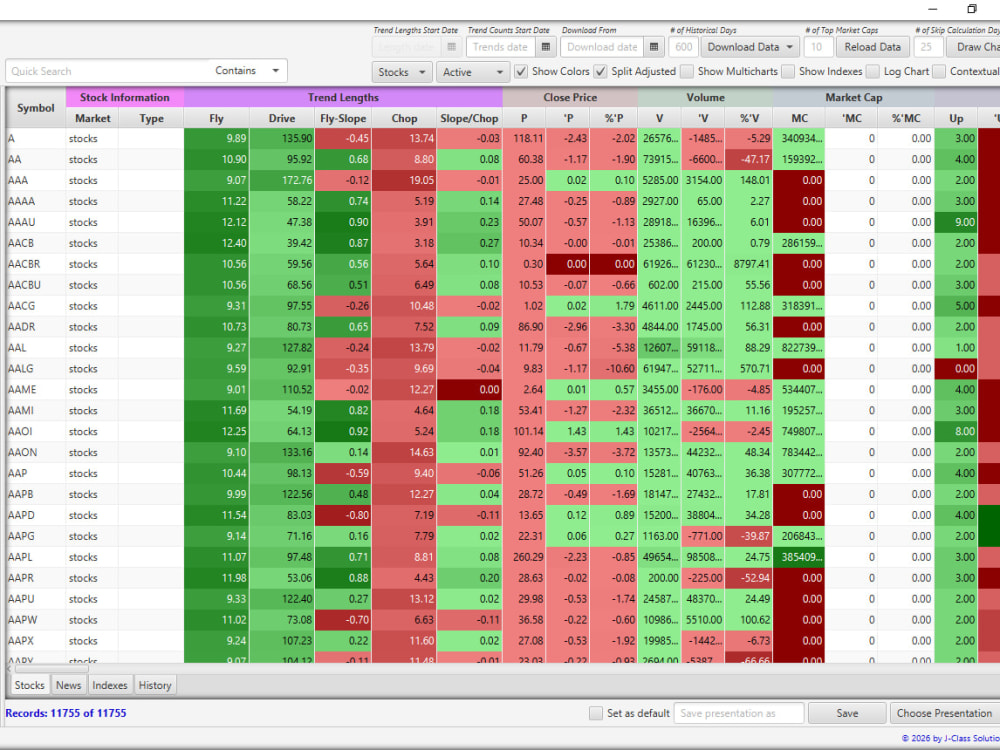
Task: Click the Market Cap group header
Action: click(x=853, y=98)
